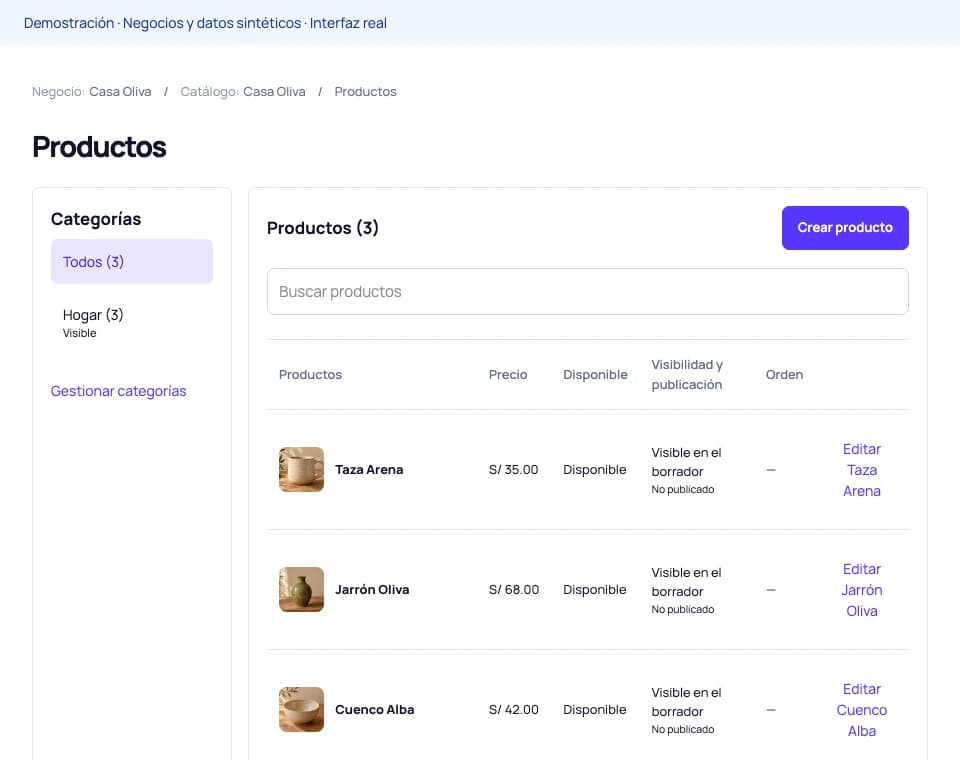The height and width of the screenshot is (760, 960).
Task: Go to Negocio: Casa Oliva breadcrumb
Action: 92,91
